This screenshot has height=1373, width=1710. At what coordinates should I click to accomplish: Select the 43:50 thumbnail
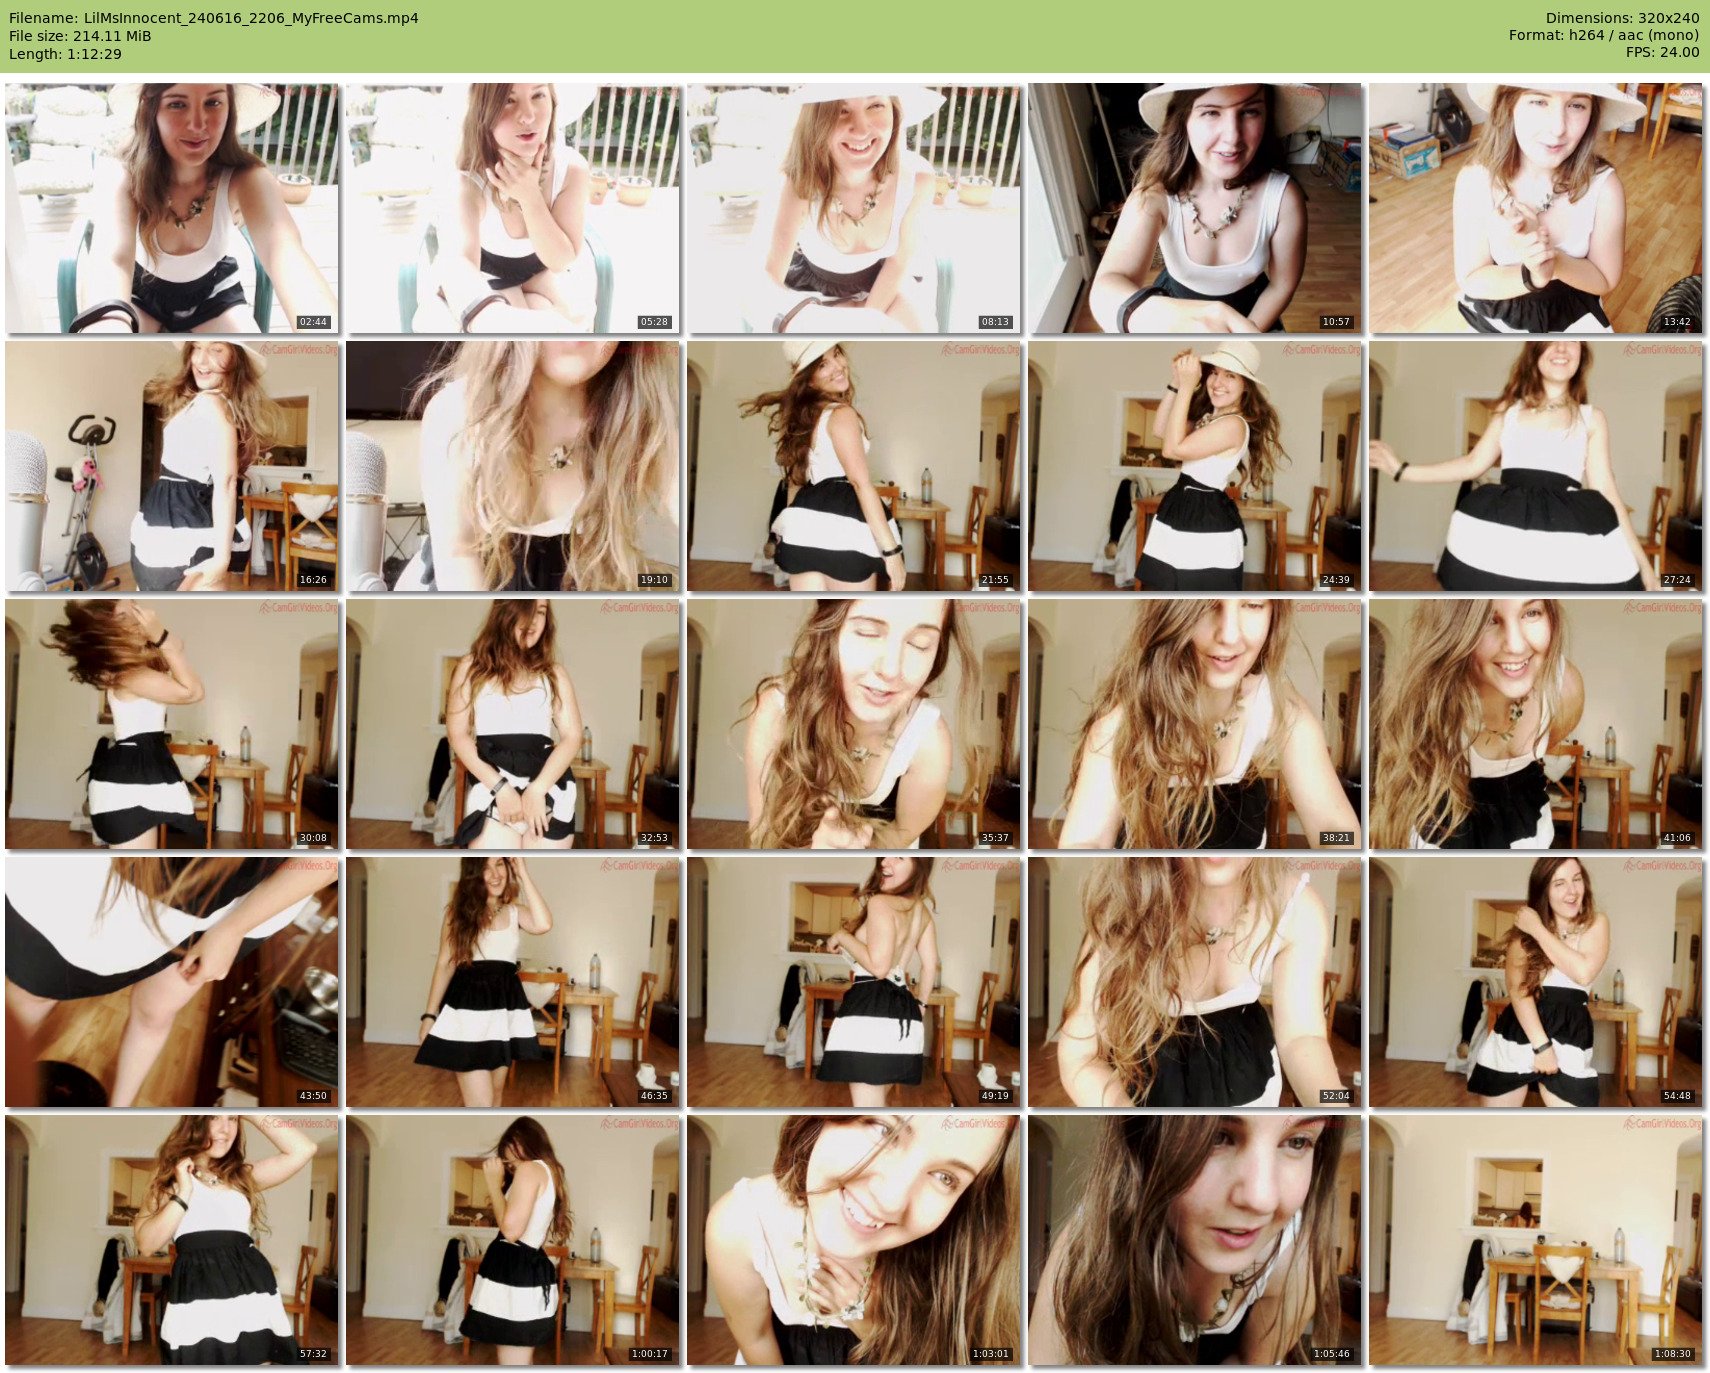pyautogui.click(x=172, y=982)
